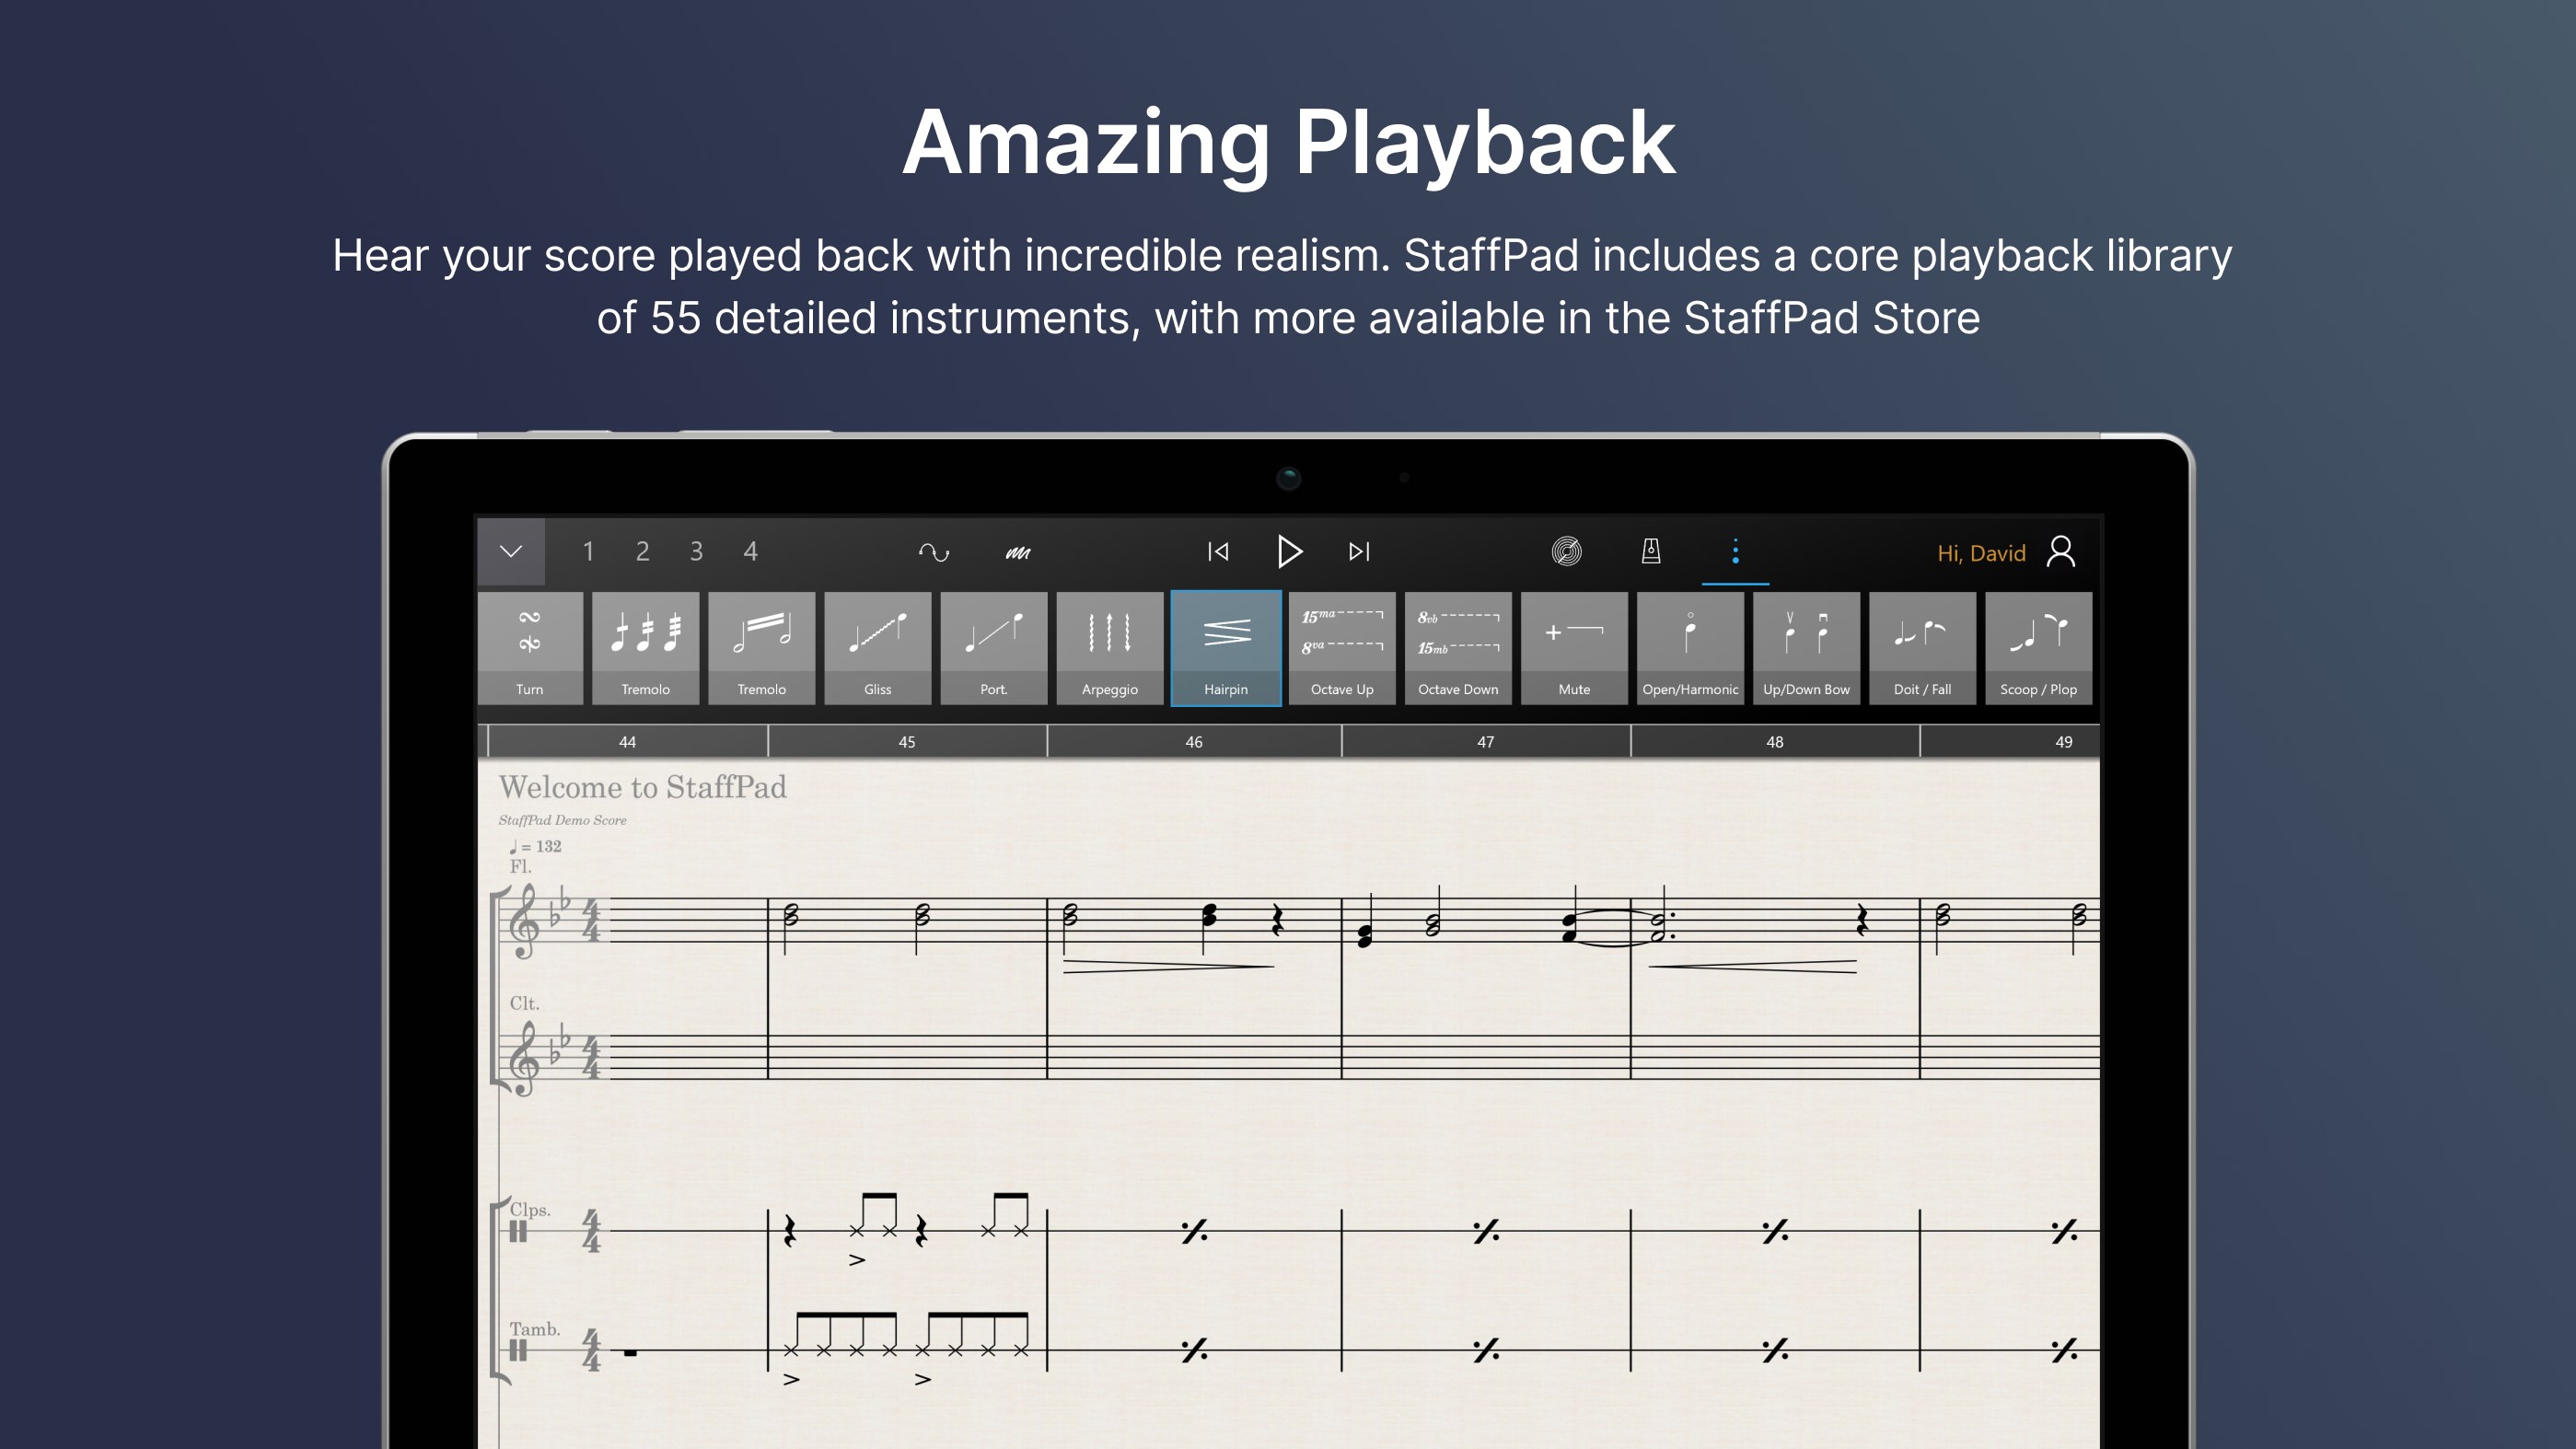Select the Turn articulation tool
This screenshot has width=2576, height=1449.
click(x=529, y=648)
